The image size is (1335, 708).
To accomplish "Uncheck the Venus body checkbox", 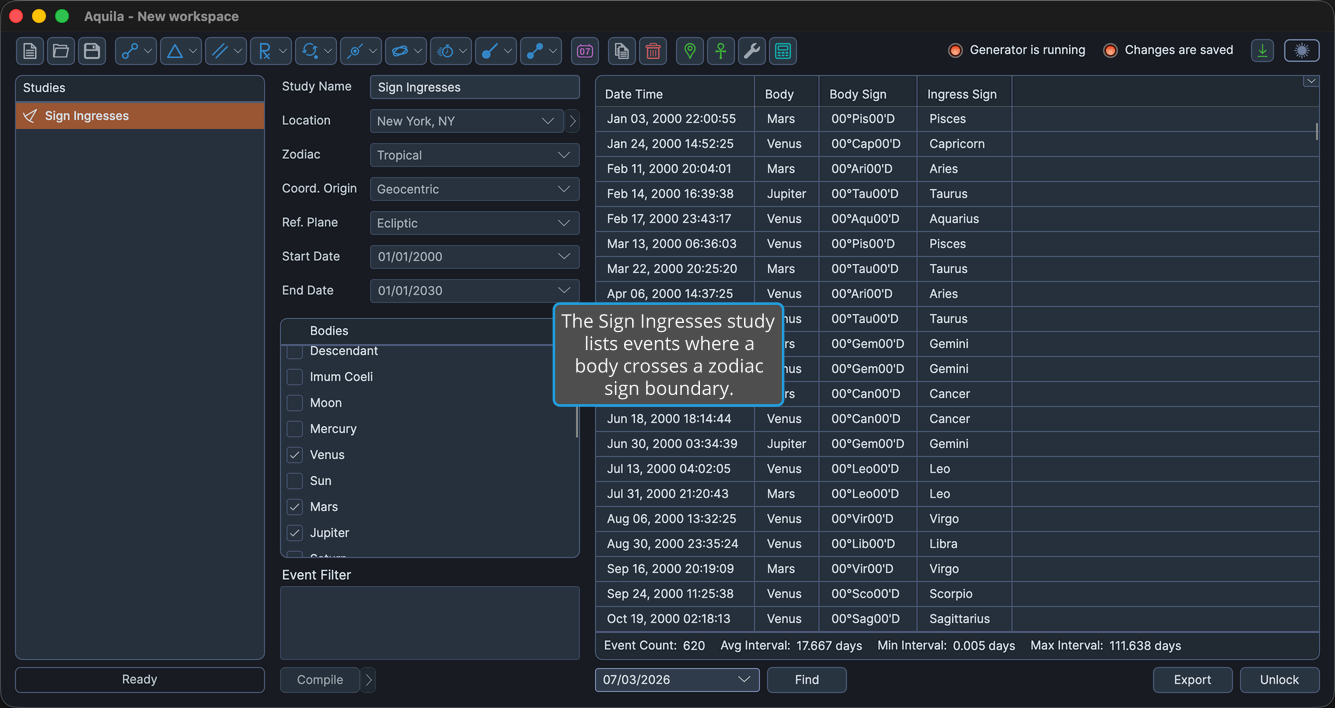I will point(295,455).
